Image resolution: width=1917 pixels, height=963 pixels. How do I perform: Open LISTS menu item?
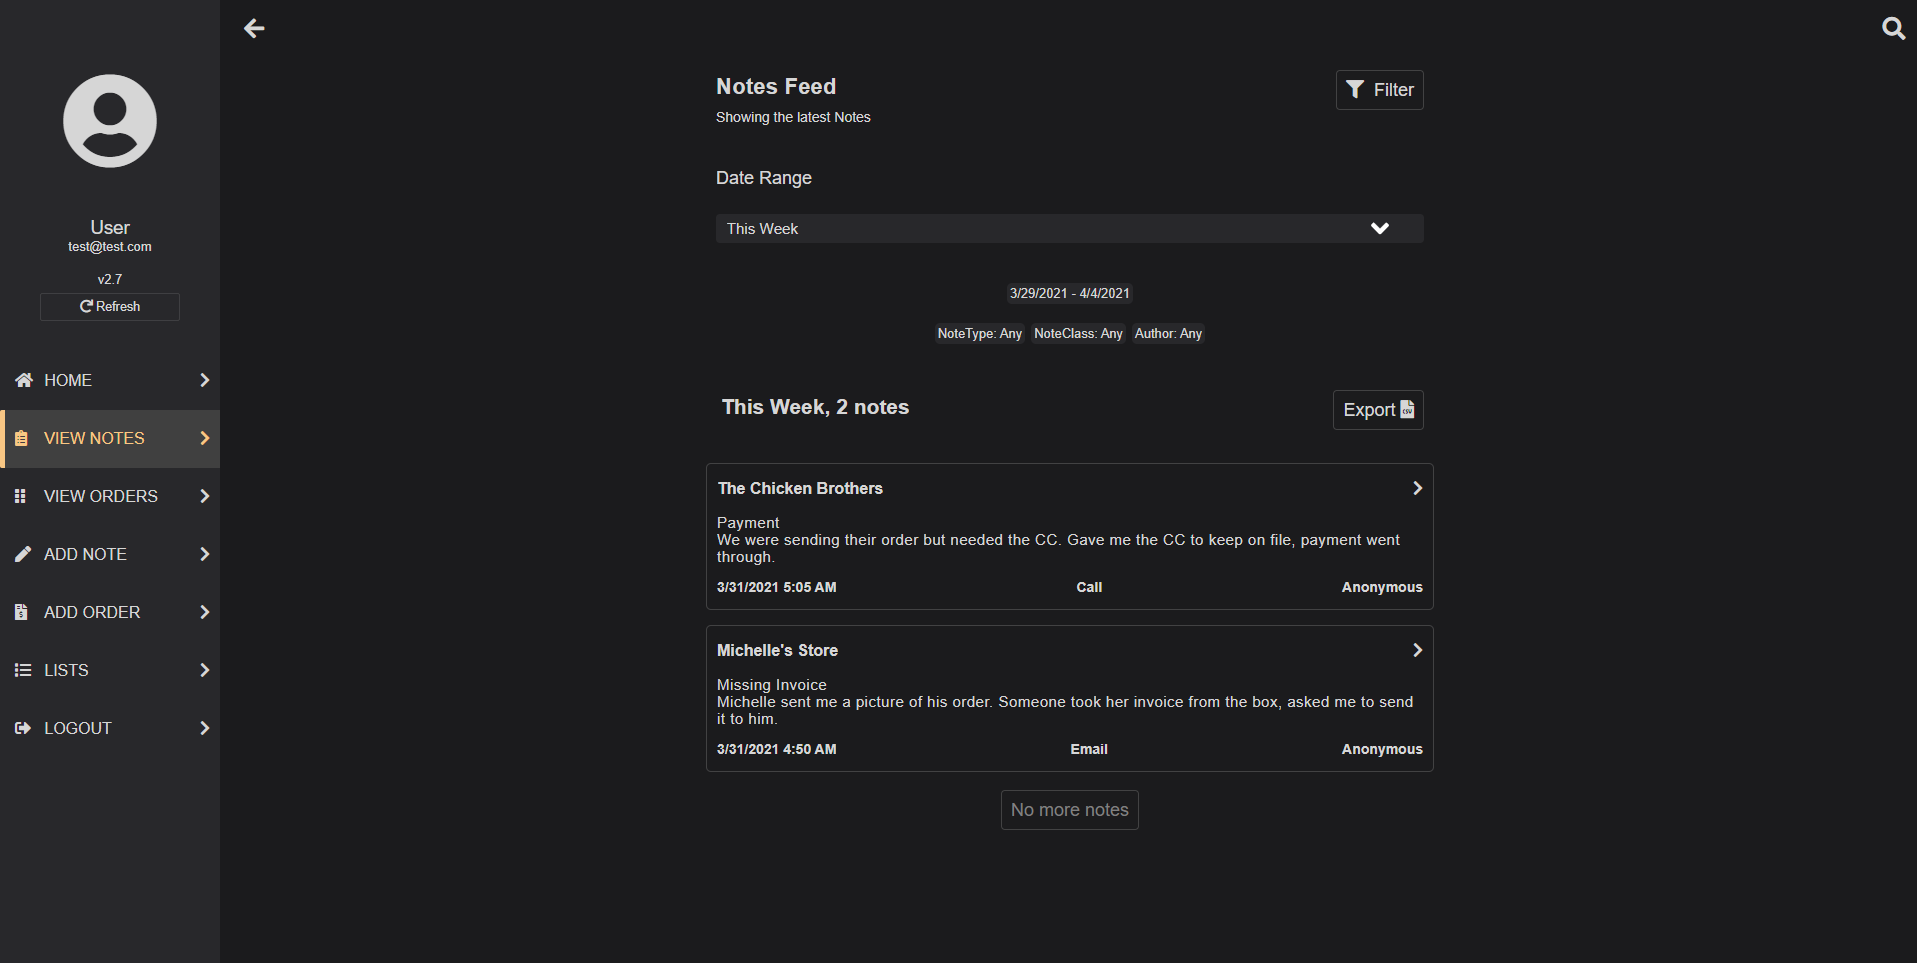110,670
